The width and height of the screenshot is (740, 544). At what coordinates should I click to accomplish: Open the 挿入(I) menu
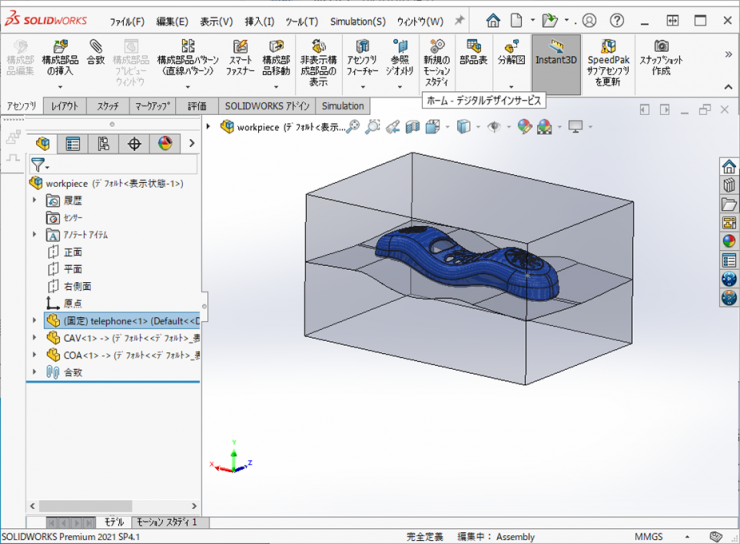click(x=259, y=21)
